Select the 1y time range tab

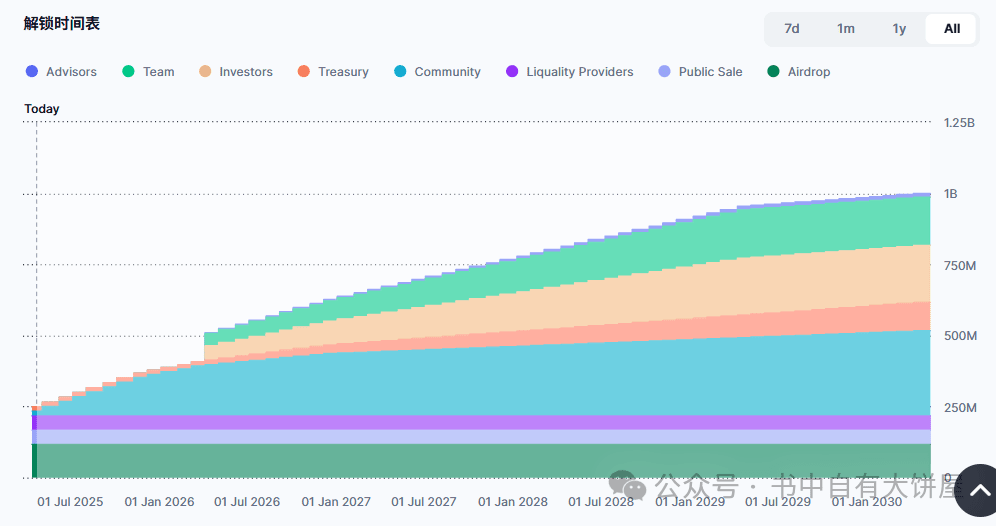click(899, 29)
